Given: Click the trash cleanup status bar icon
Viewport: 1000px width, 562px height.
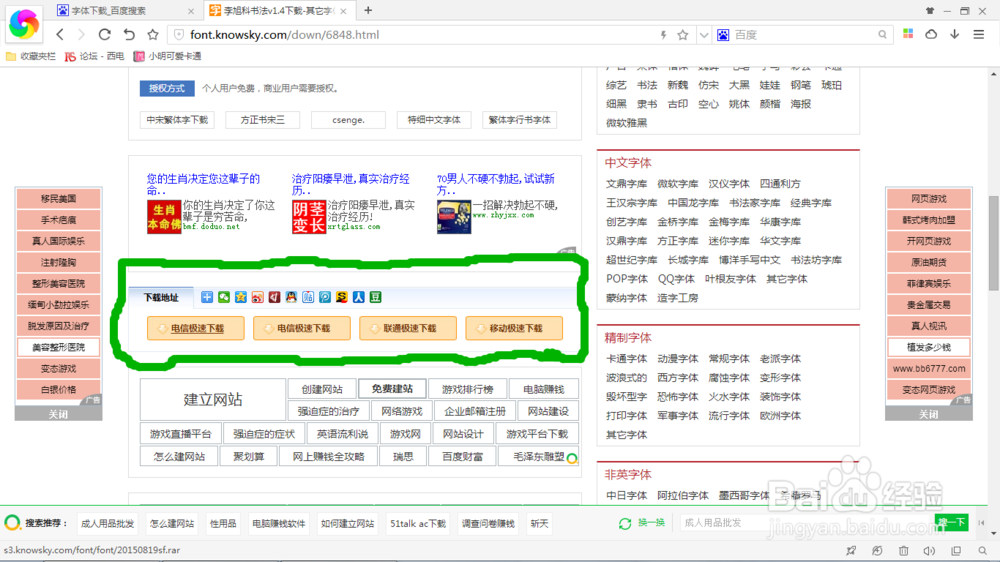Looking at the screenshot, I should tap(904, 551).
